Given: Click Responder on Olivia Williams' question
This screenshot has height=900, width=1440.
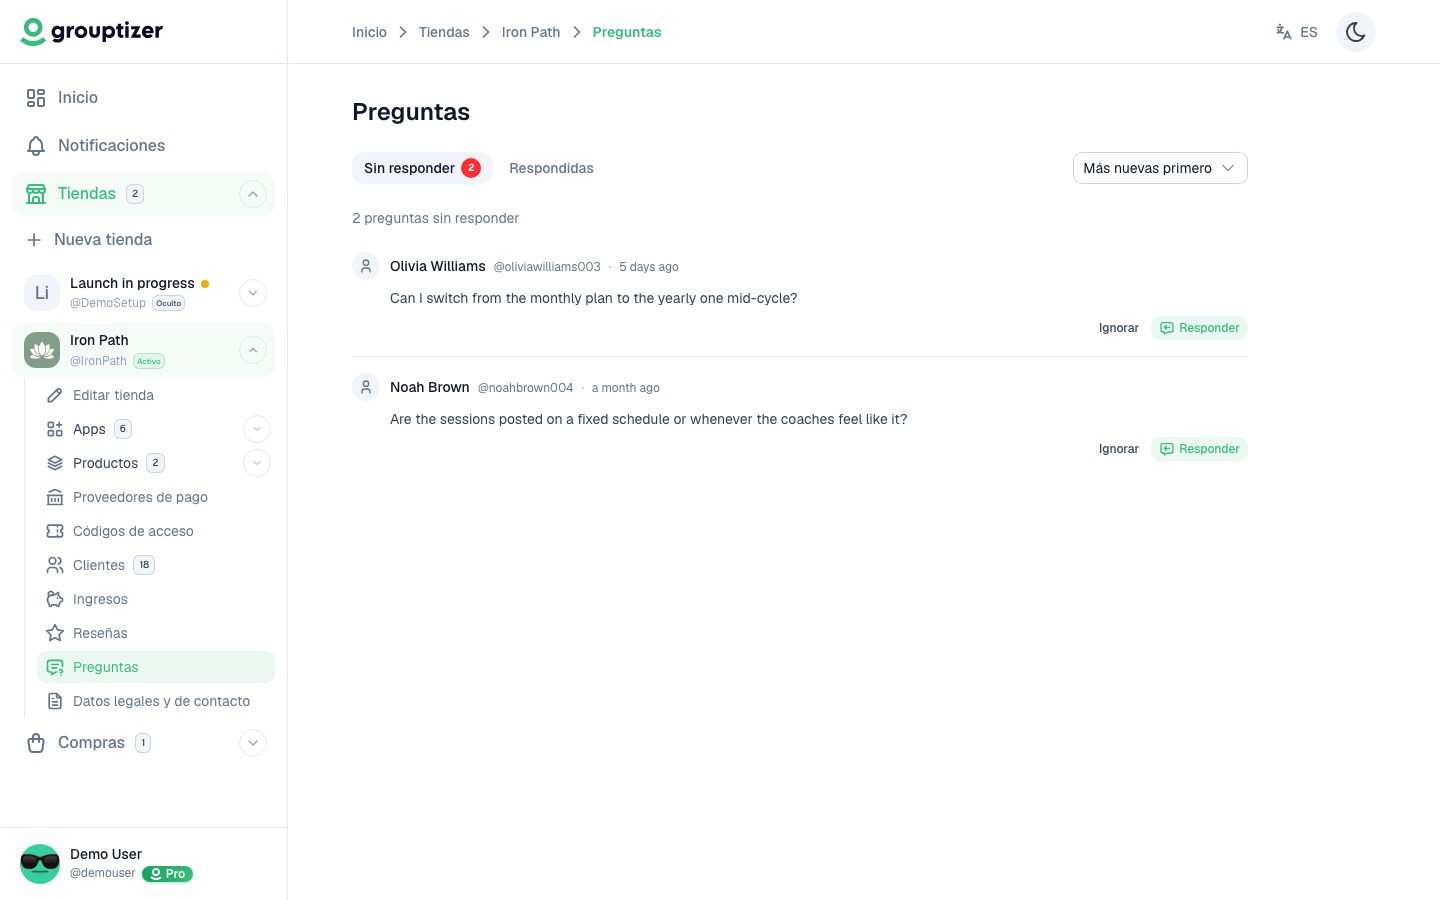Looking at the screenshot, I should pos(1199,328).
